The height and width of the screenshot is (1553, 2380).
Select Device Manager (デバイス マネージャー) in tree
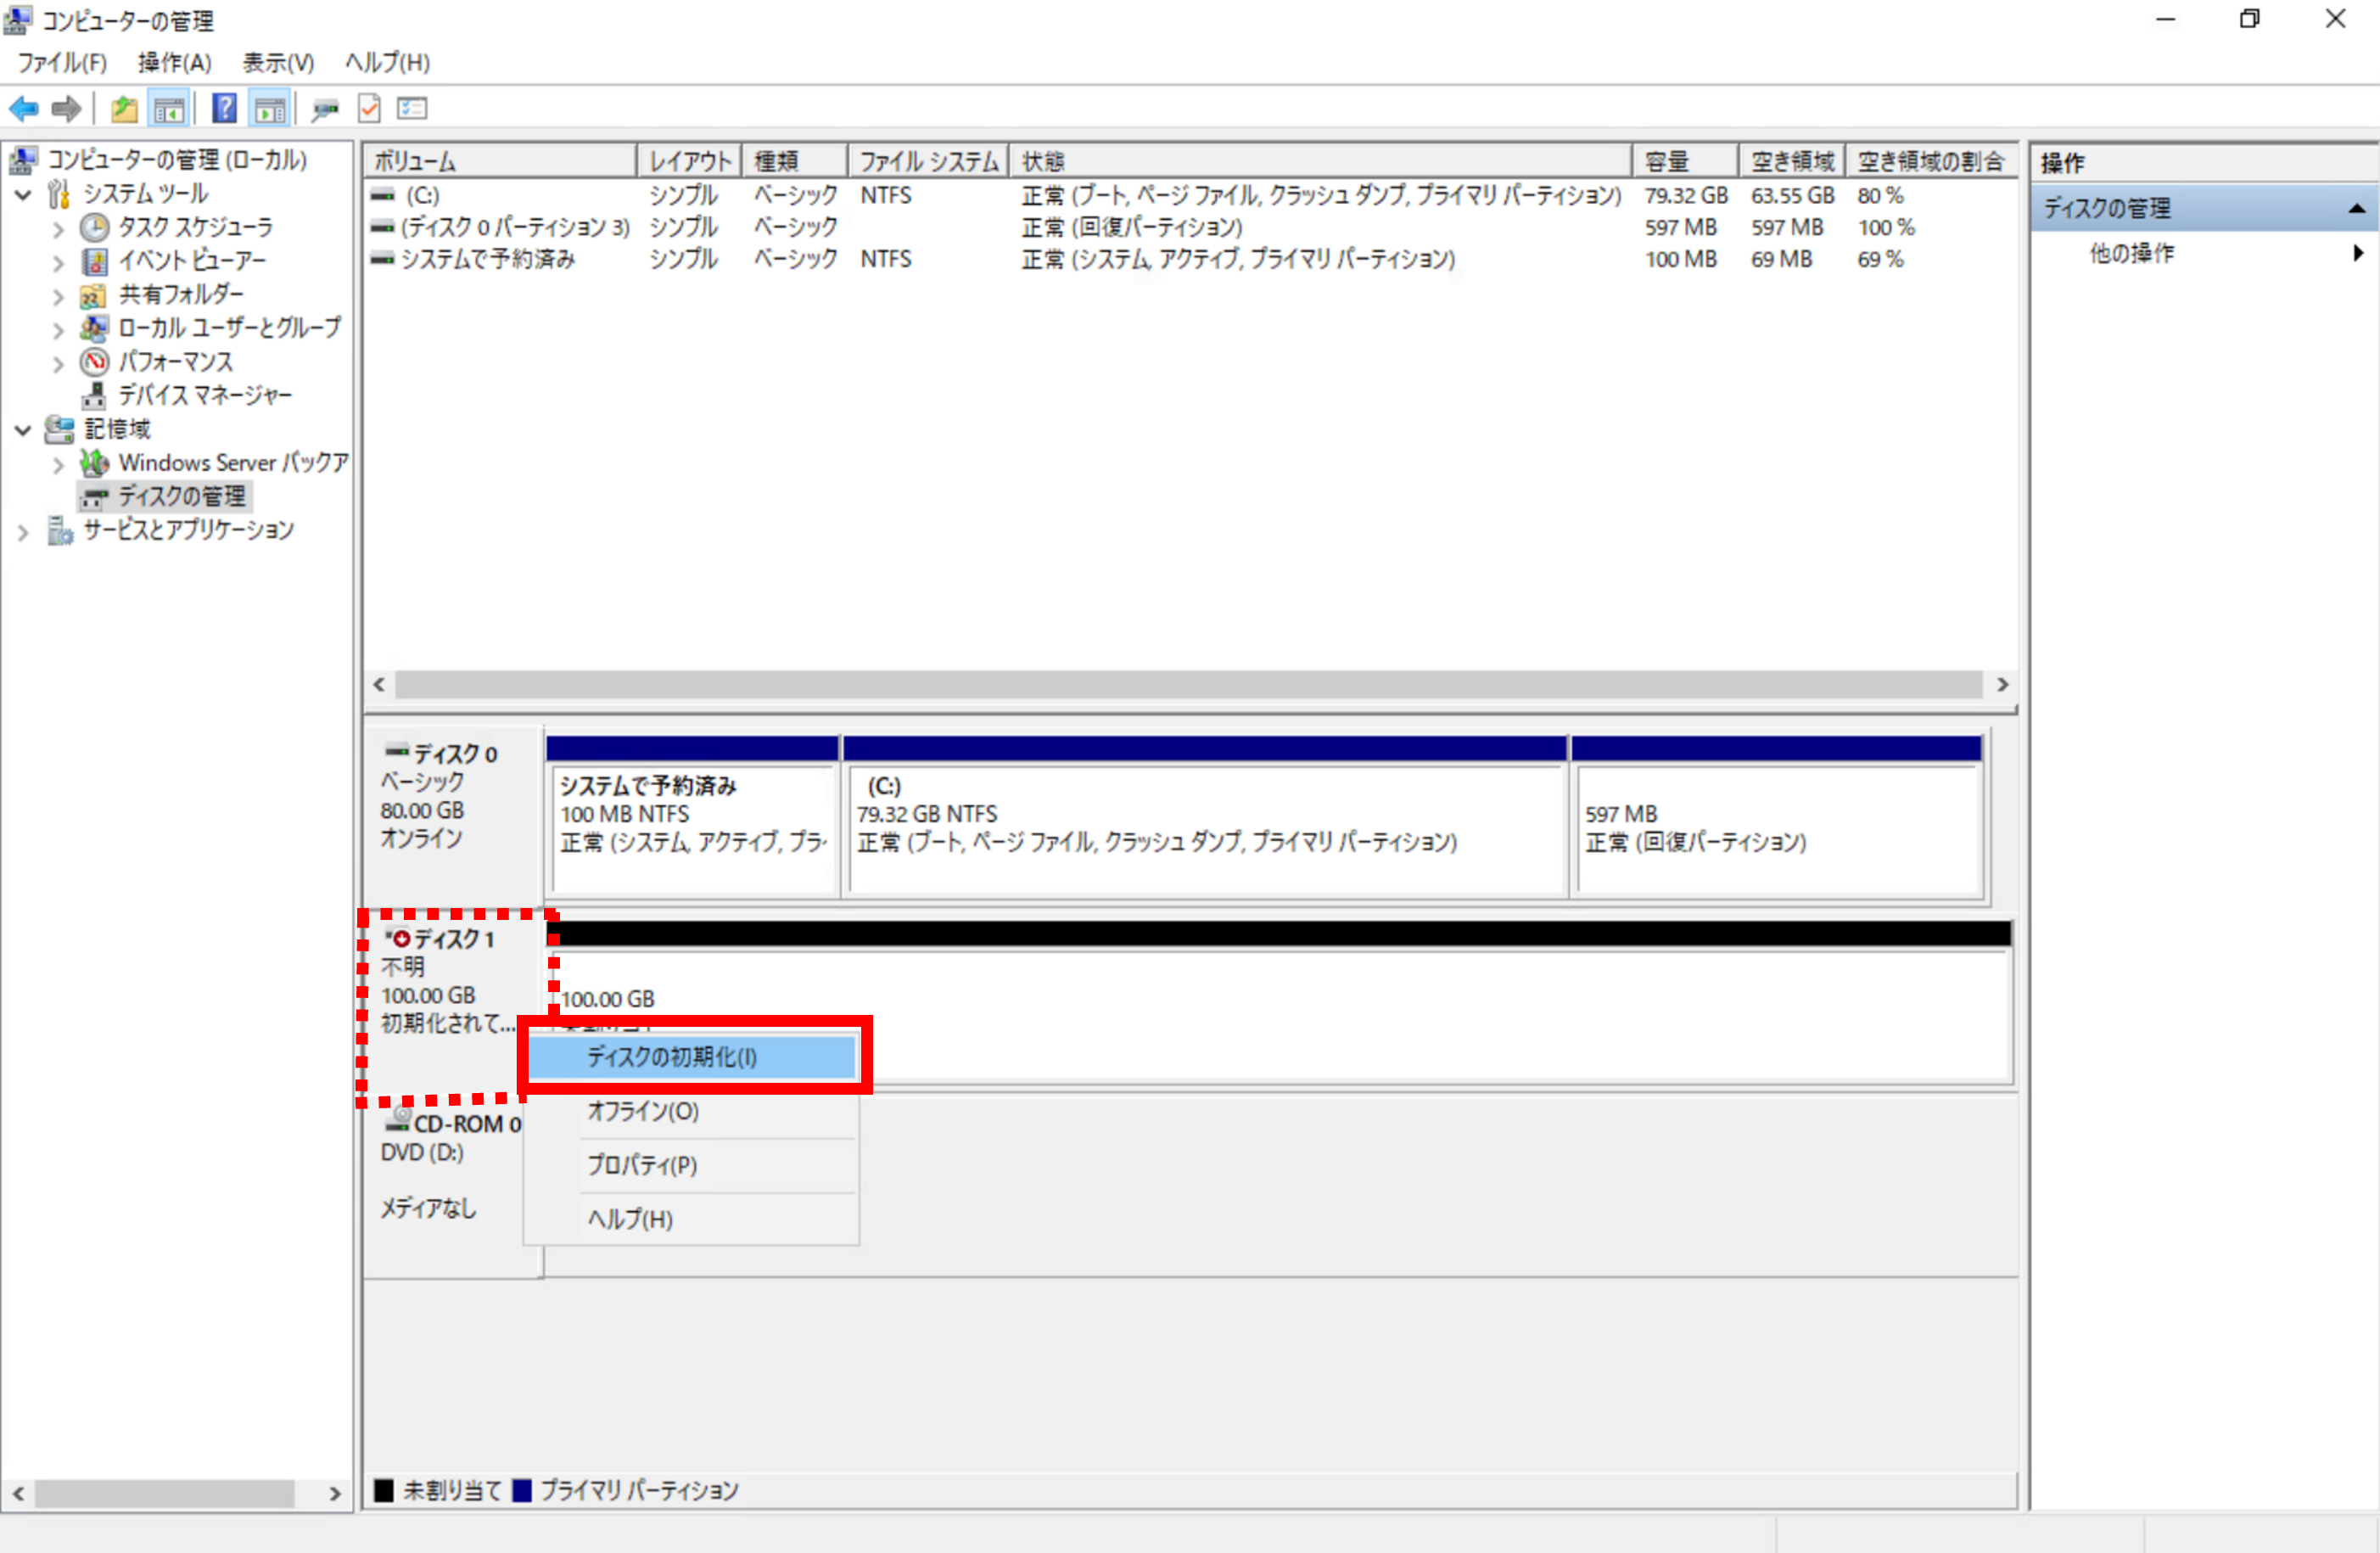[x=204, y=395]
